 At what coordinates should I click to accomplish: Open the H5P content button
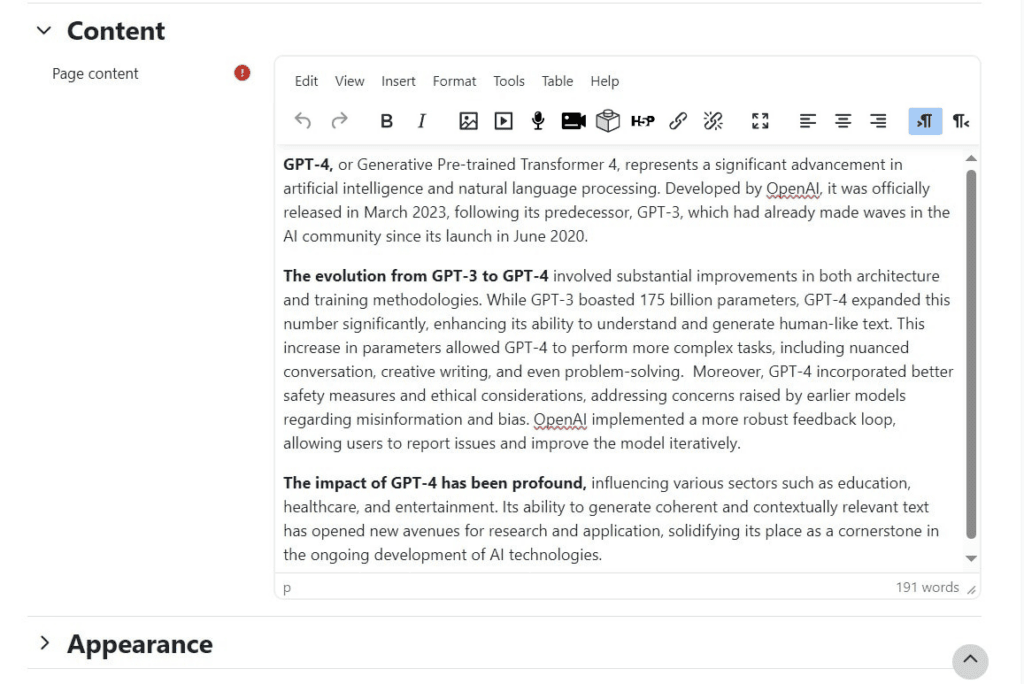point(643,121)
